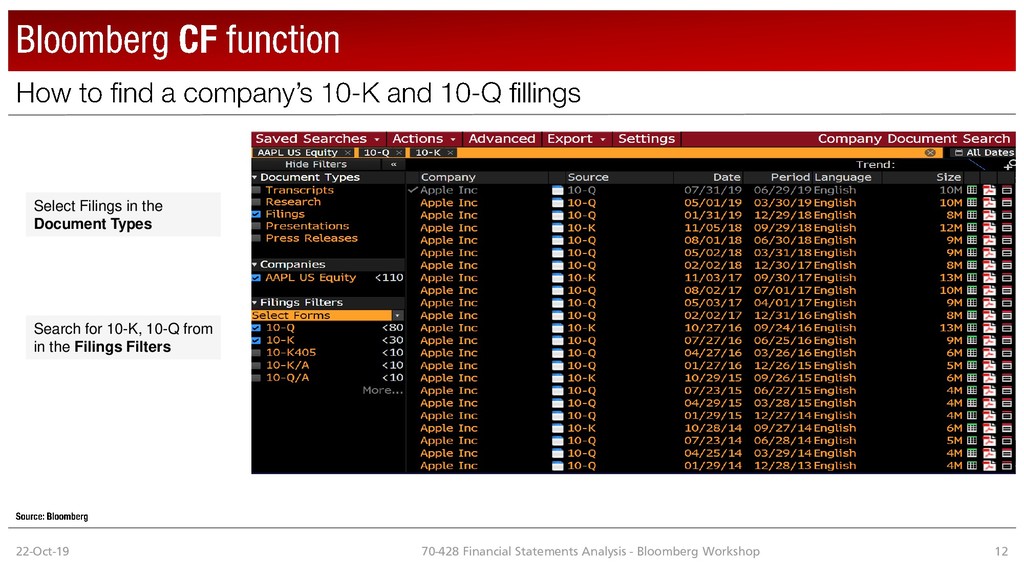
Task: Open PDF icon for the 05/01/19 filing
Action: [989, 202]
